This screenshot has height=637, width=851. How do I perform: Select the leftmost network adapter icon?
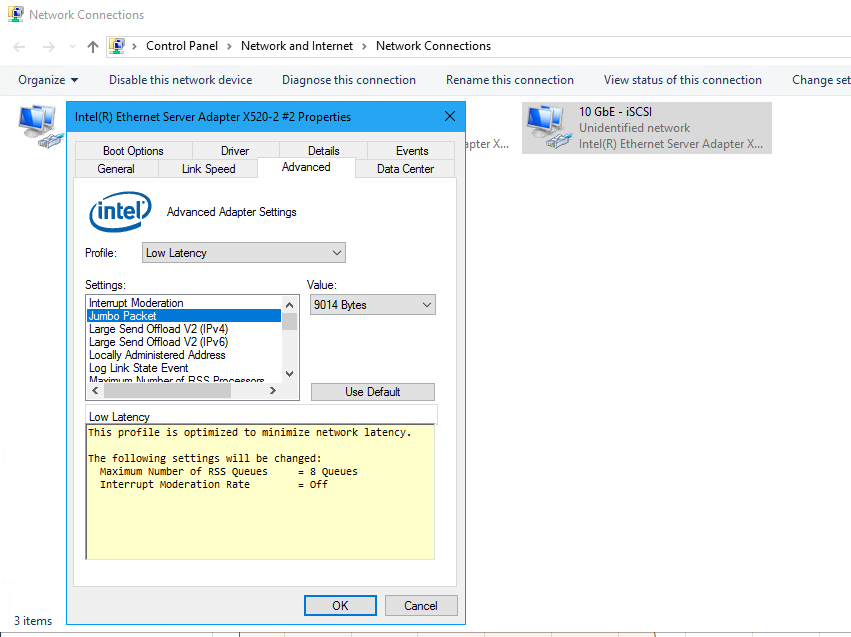41,126
